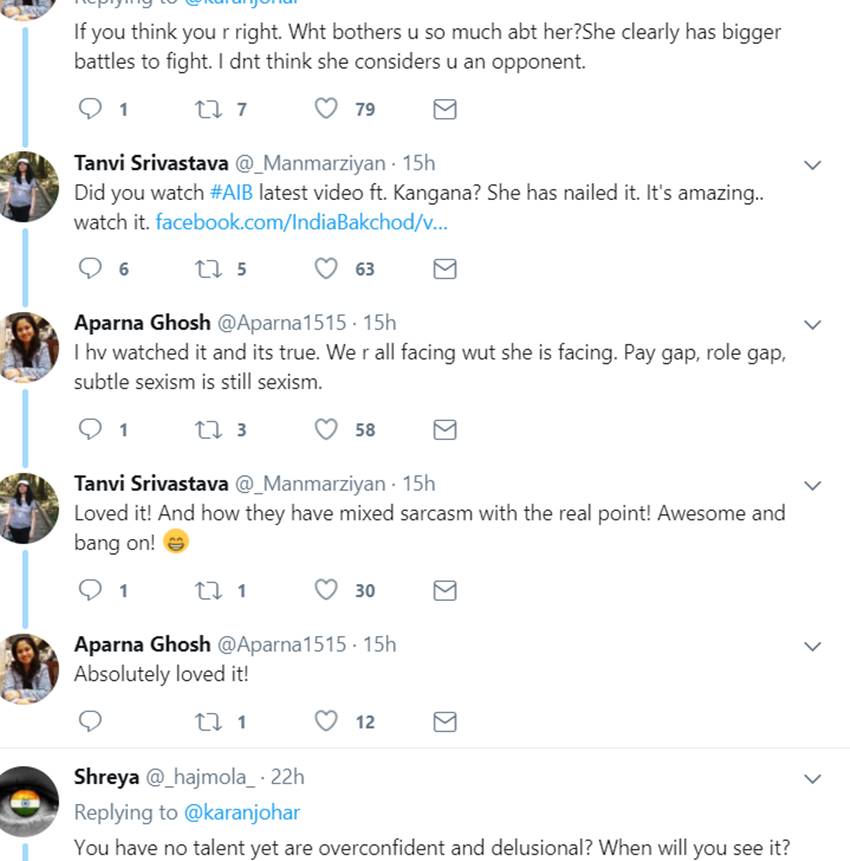Message the 'Loved it! And how' tweet
Image resolution: width=850 pixels, height=861 pixels.
click(445, 590)
